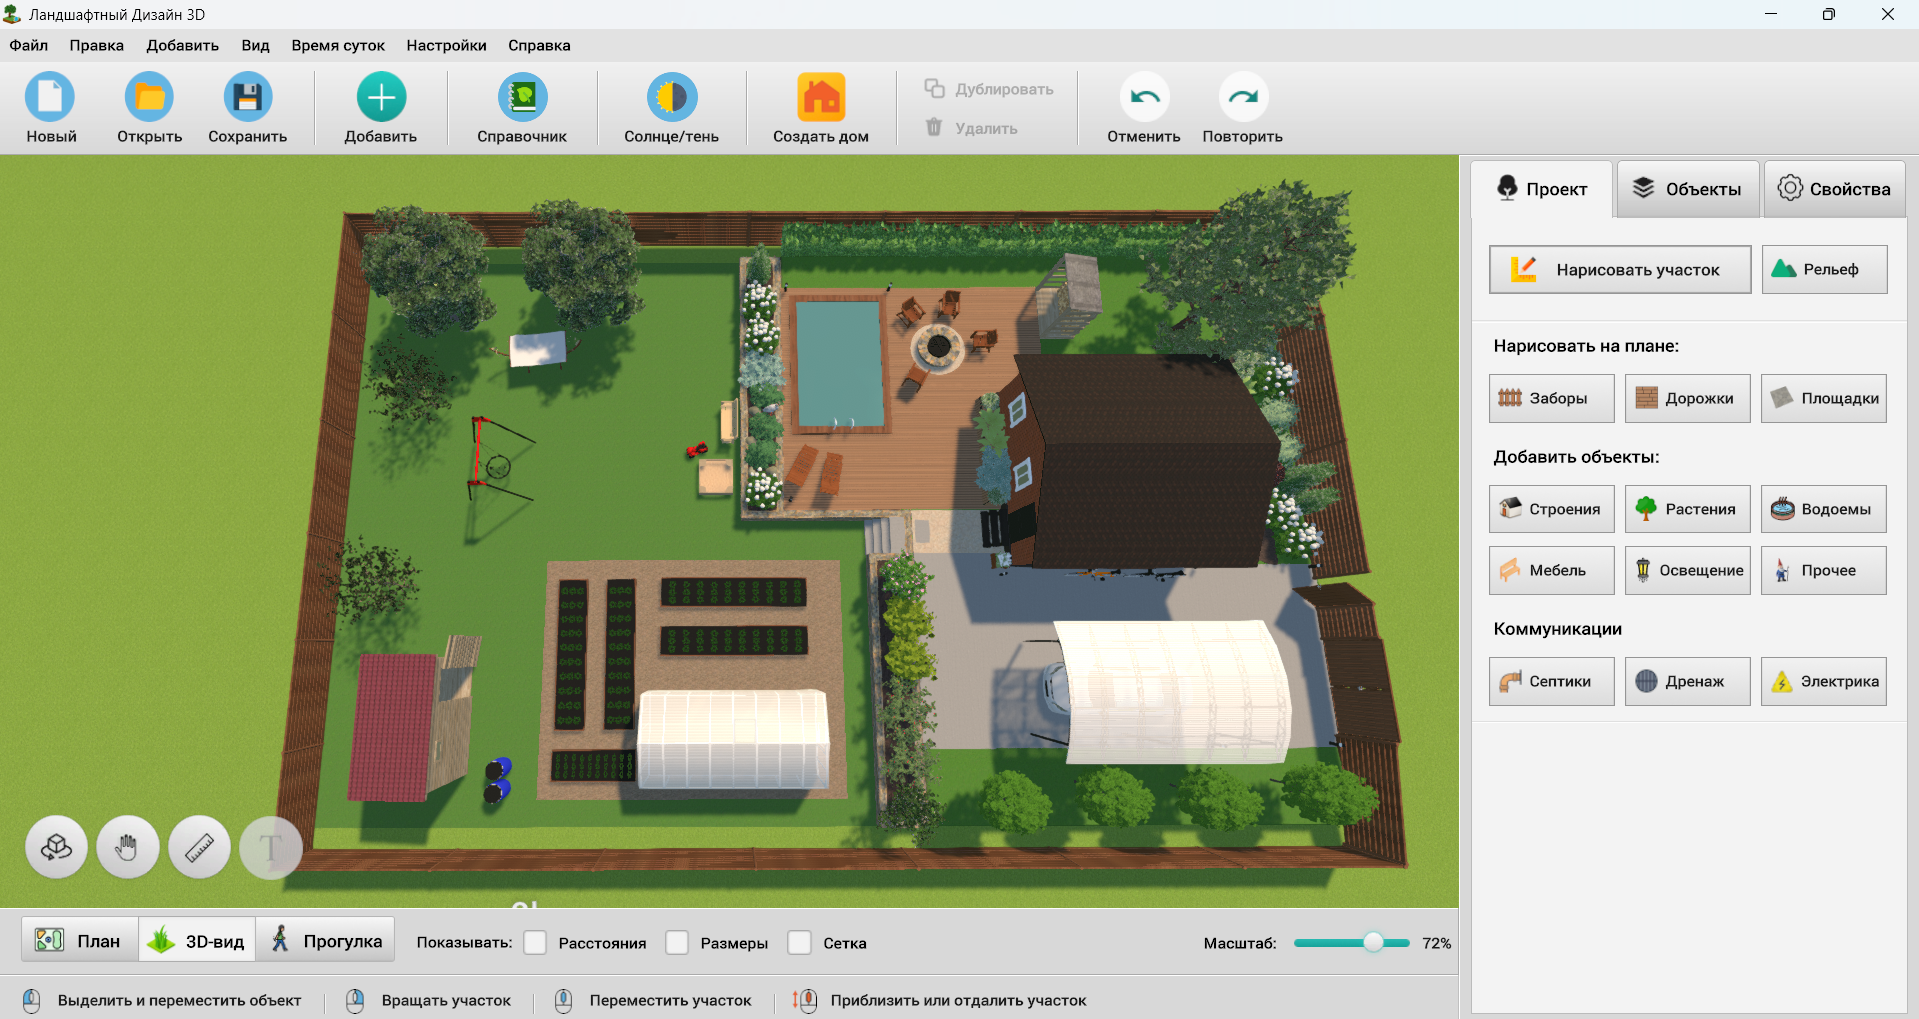The height and width of the screenshot is (1019, 1919).
Task: Switch to the Объекты tab
Action: [x=1687, y=189]
